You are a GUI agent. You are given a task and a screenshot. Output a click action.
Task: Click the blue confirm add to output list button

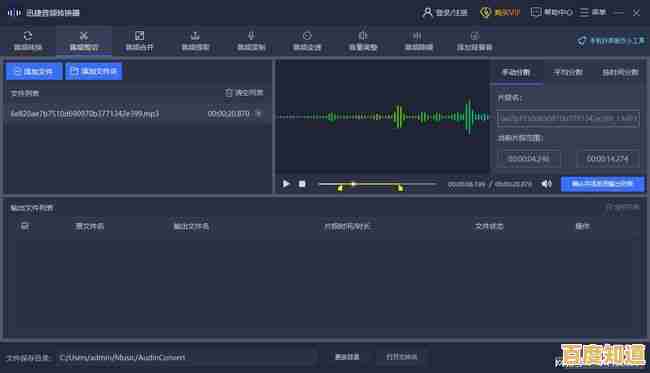click(x=603, y=184)
